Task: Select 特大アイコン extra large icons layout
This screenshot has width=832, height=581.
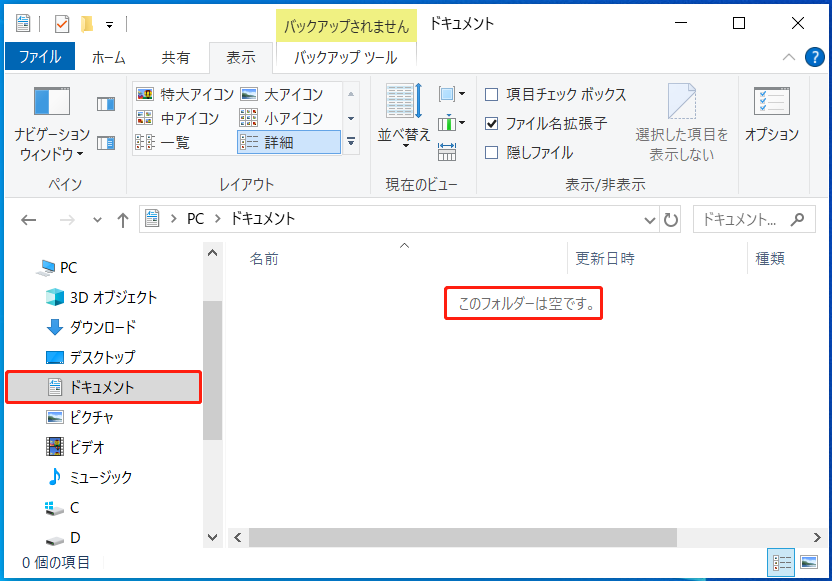Action: [x=185, y=94]
